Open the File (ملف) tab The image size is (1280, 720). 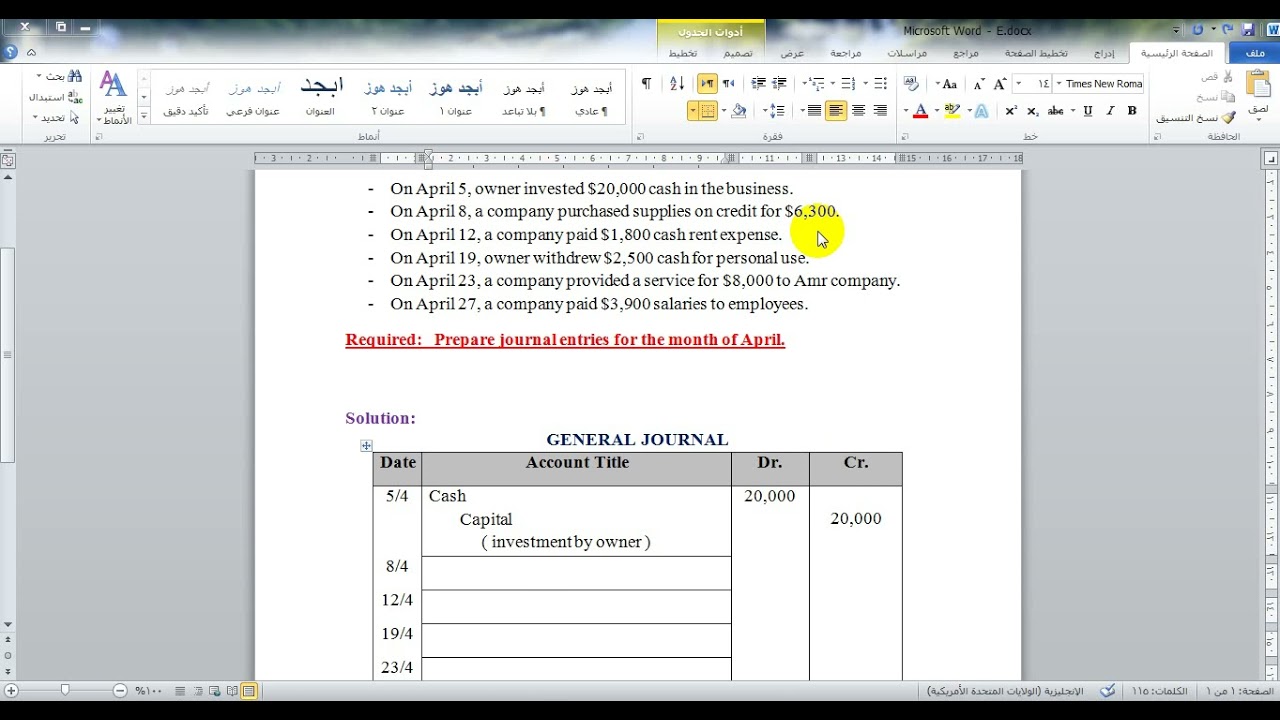(x=1254, y=53)
